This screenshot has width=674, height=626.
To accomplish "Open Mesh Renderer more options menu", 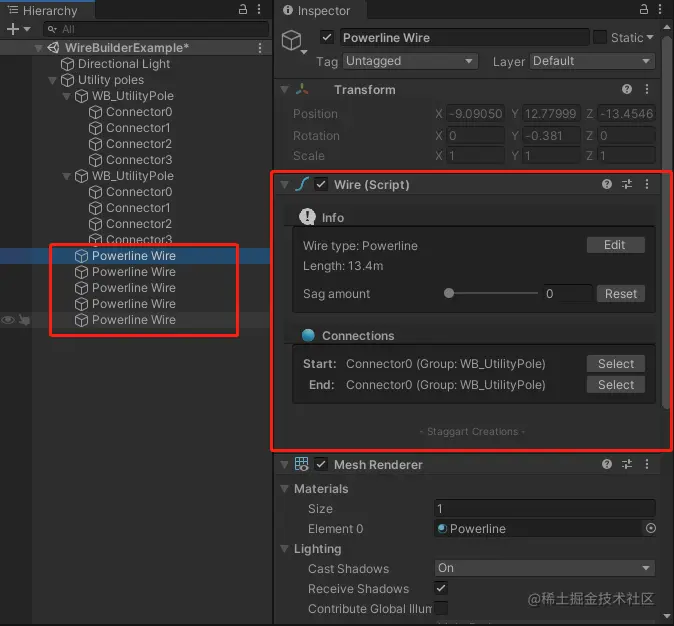I will 647,464.
